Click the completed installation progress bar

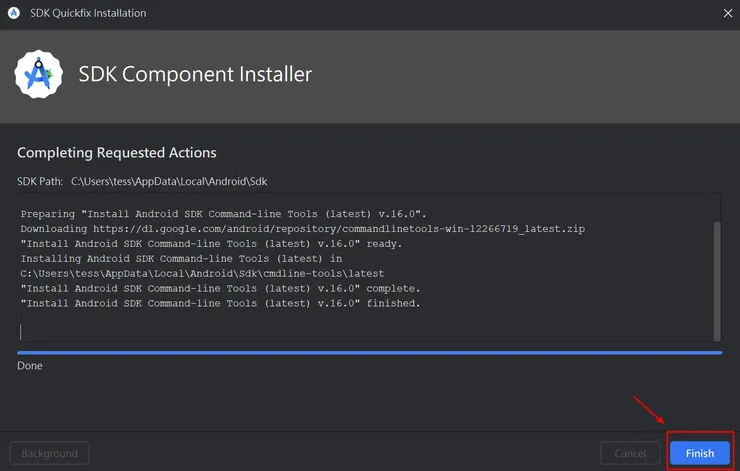pos(369,352)
